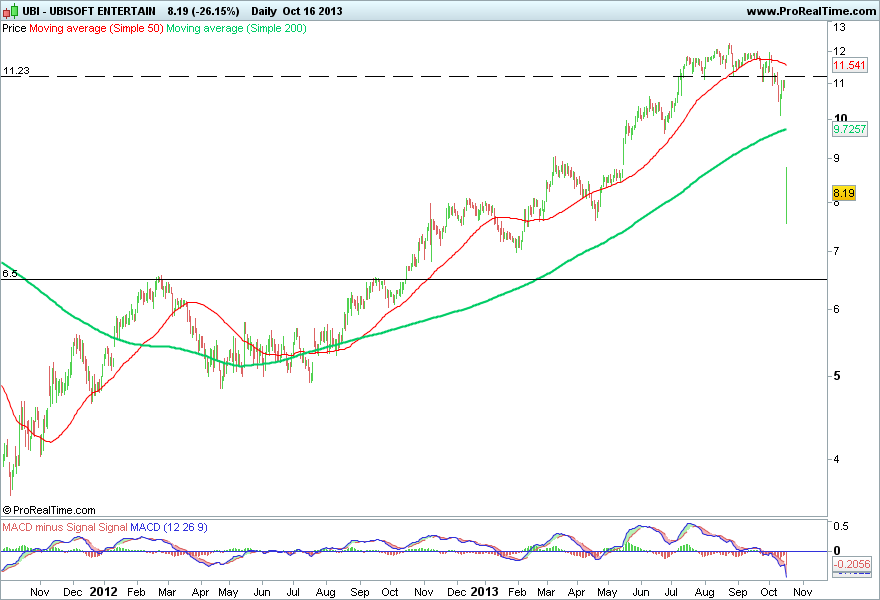
Task: Click the red 11.541 value tag
Action: (849, 65)
